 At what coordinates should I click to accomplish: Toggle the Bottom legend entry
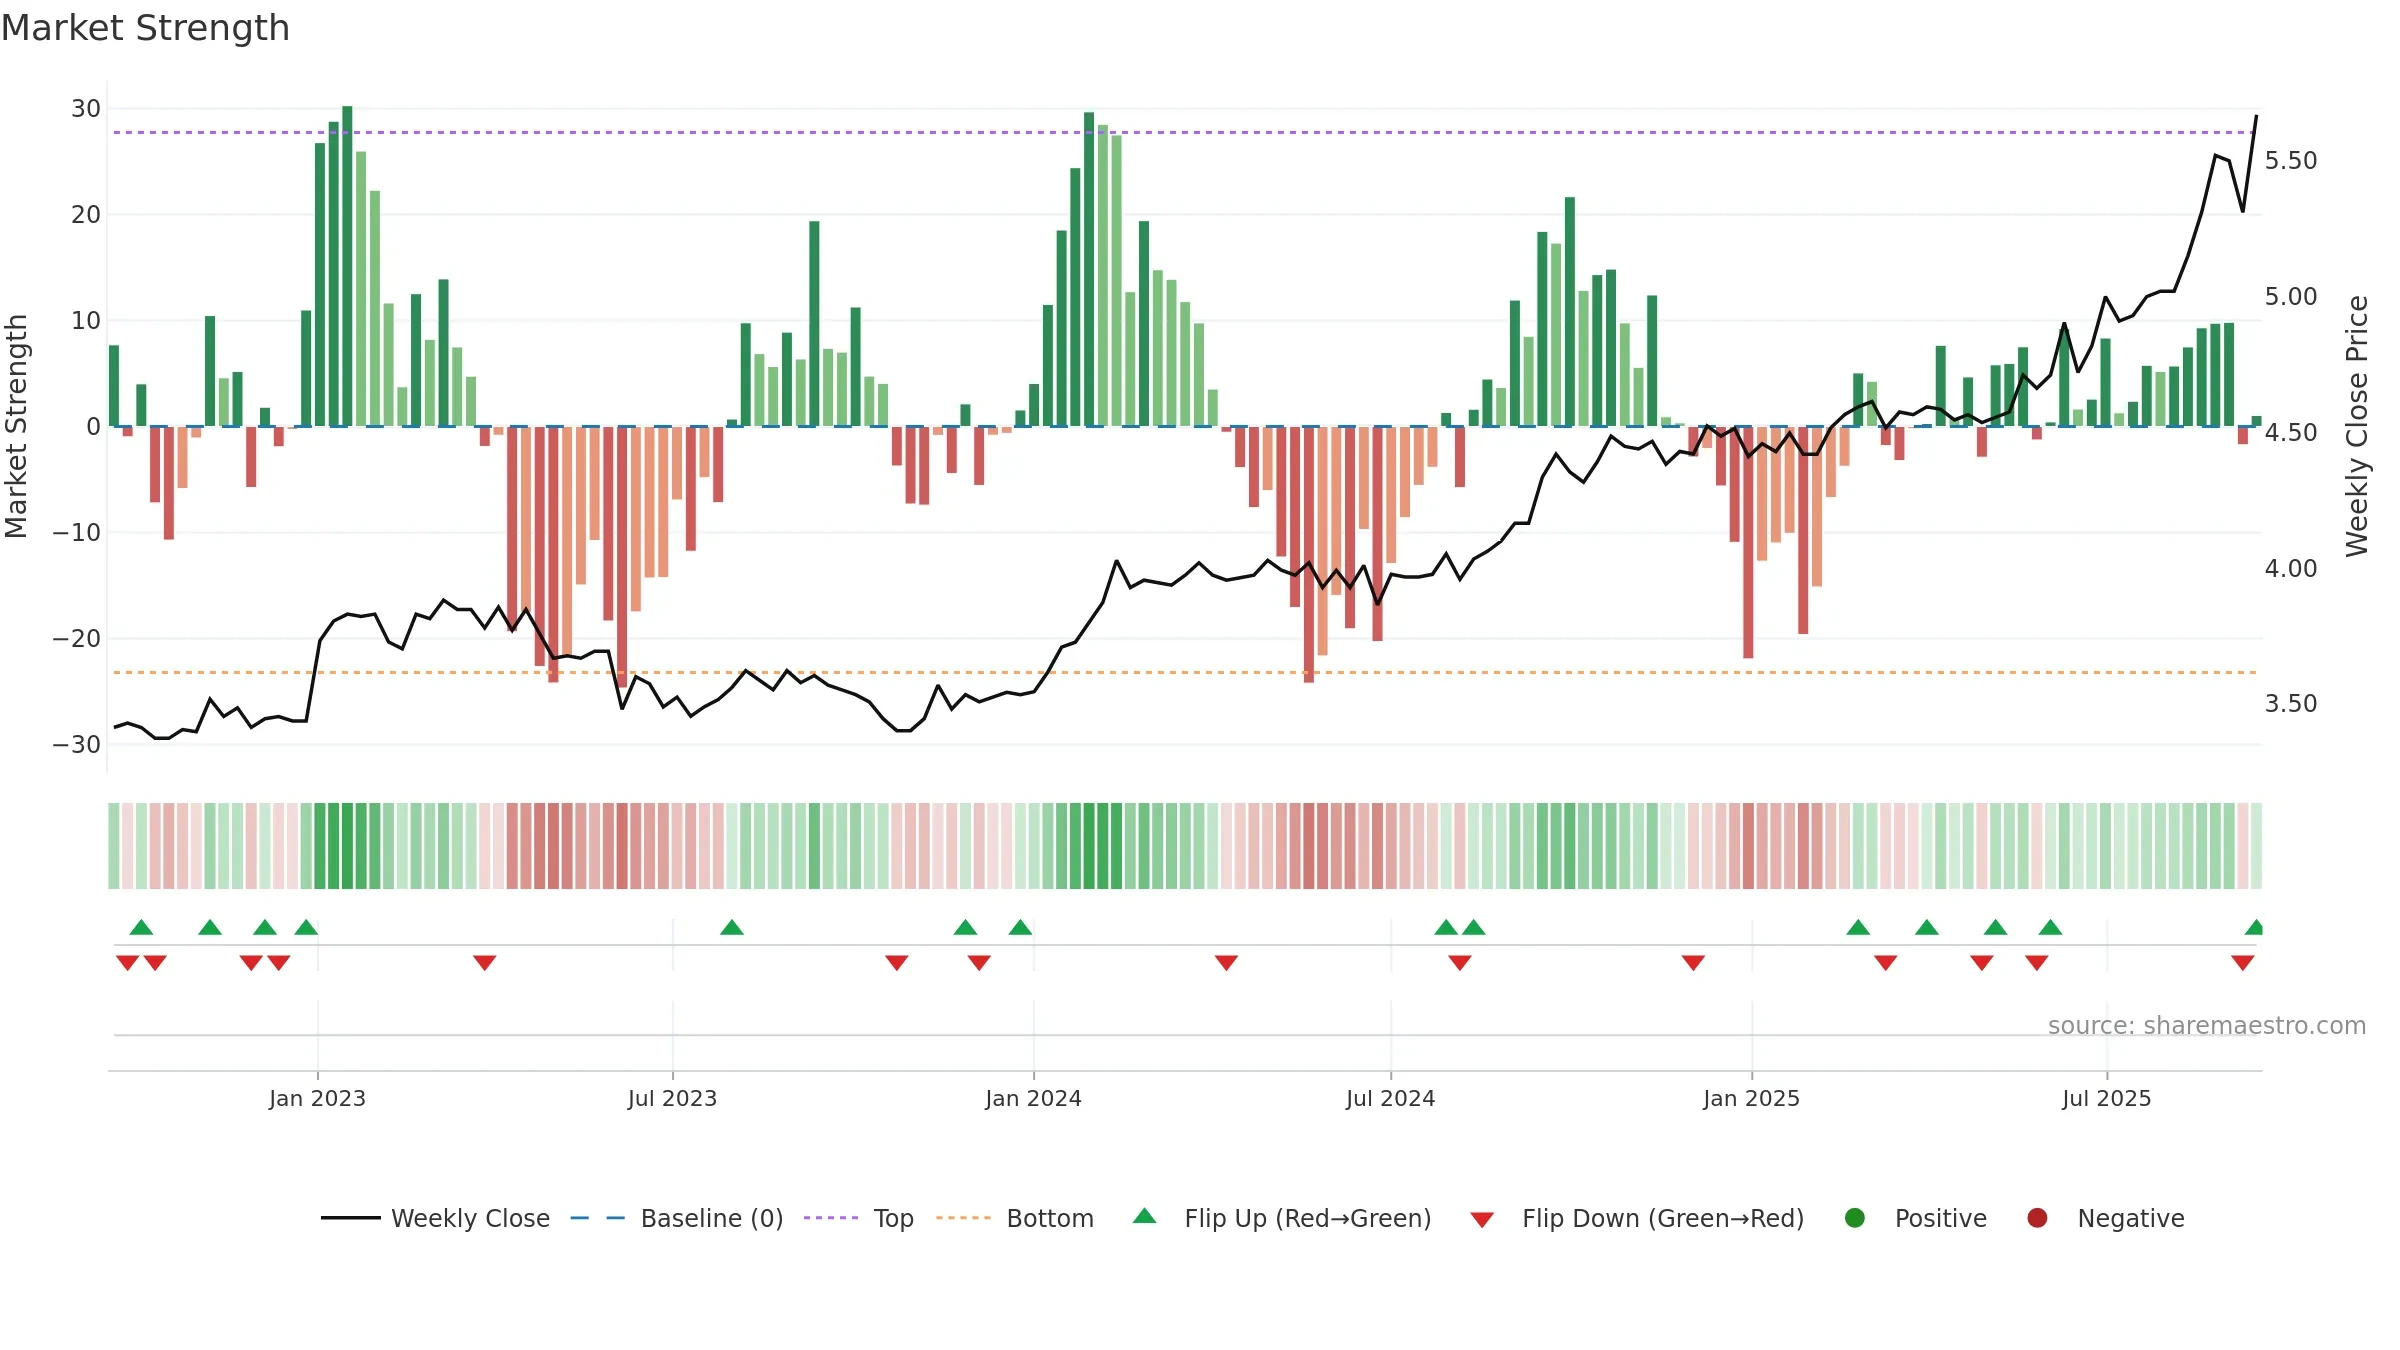tap(1015, 1218)
